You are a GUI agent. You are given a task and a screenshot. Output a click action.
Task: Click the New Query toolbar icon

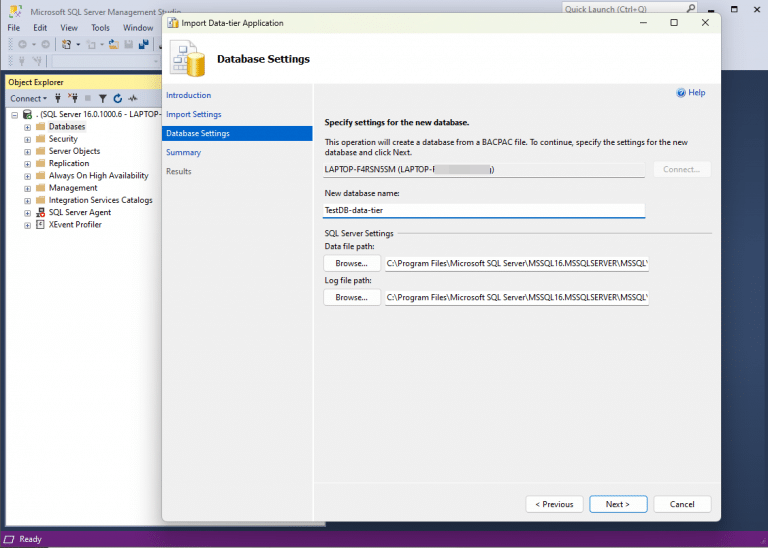66,45
